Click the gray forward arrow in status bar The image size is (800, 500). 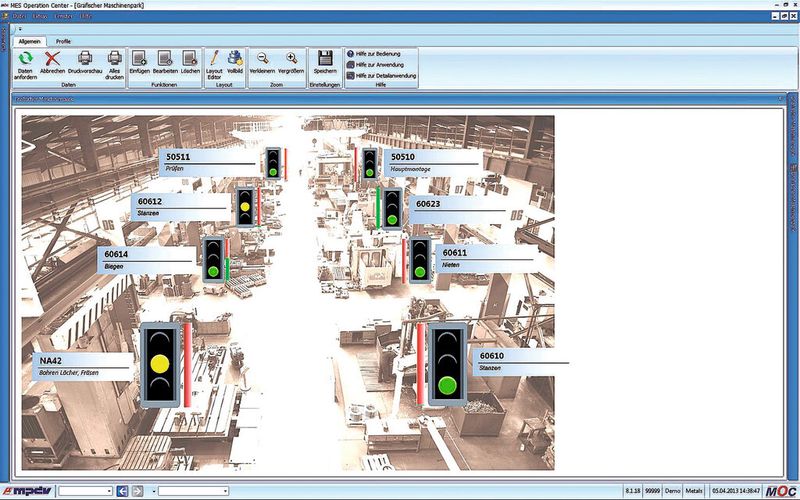[x=138, y=491]
